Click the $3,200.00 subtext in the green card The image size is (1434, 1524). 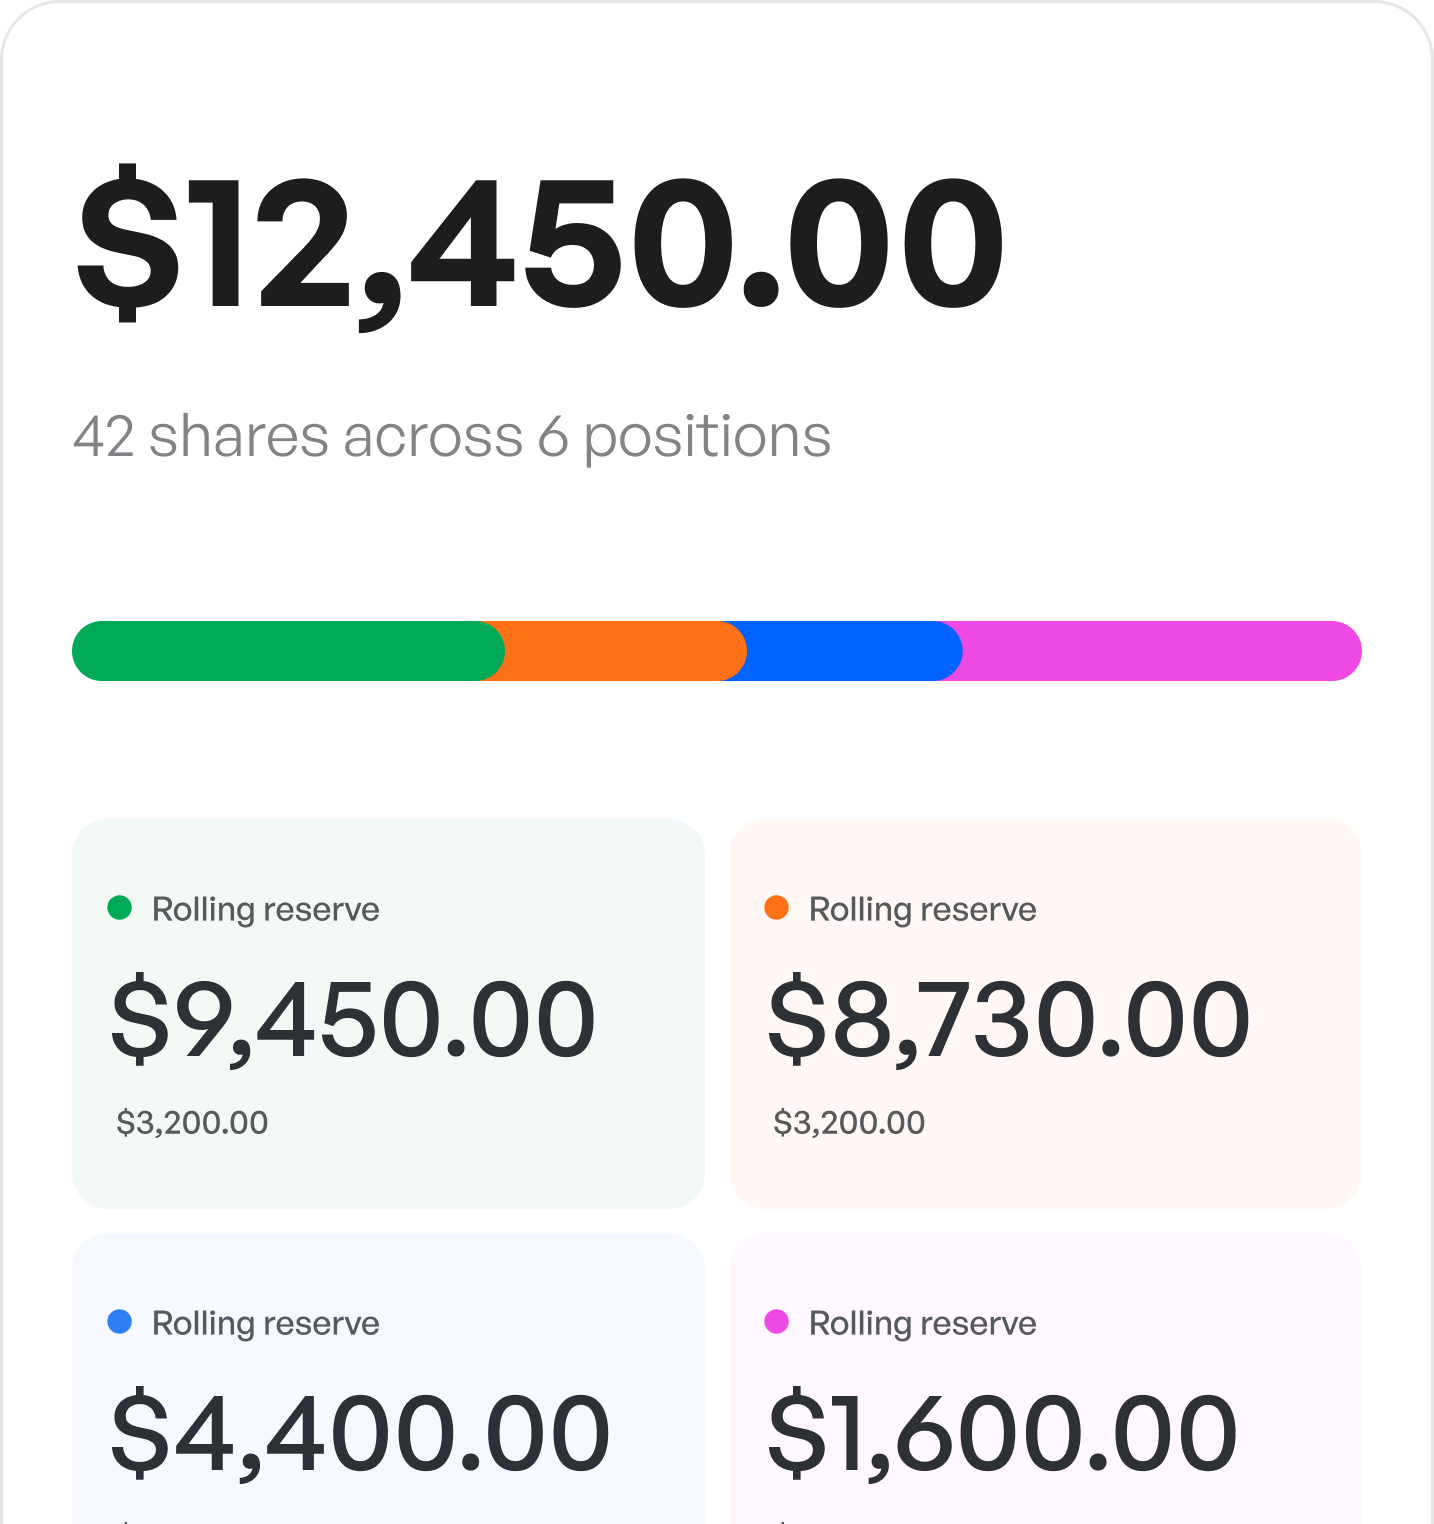point(192,1122)
